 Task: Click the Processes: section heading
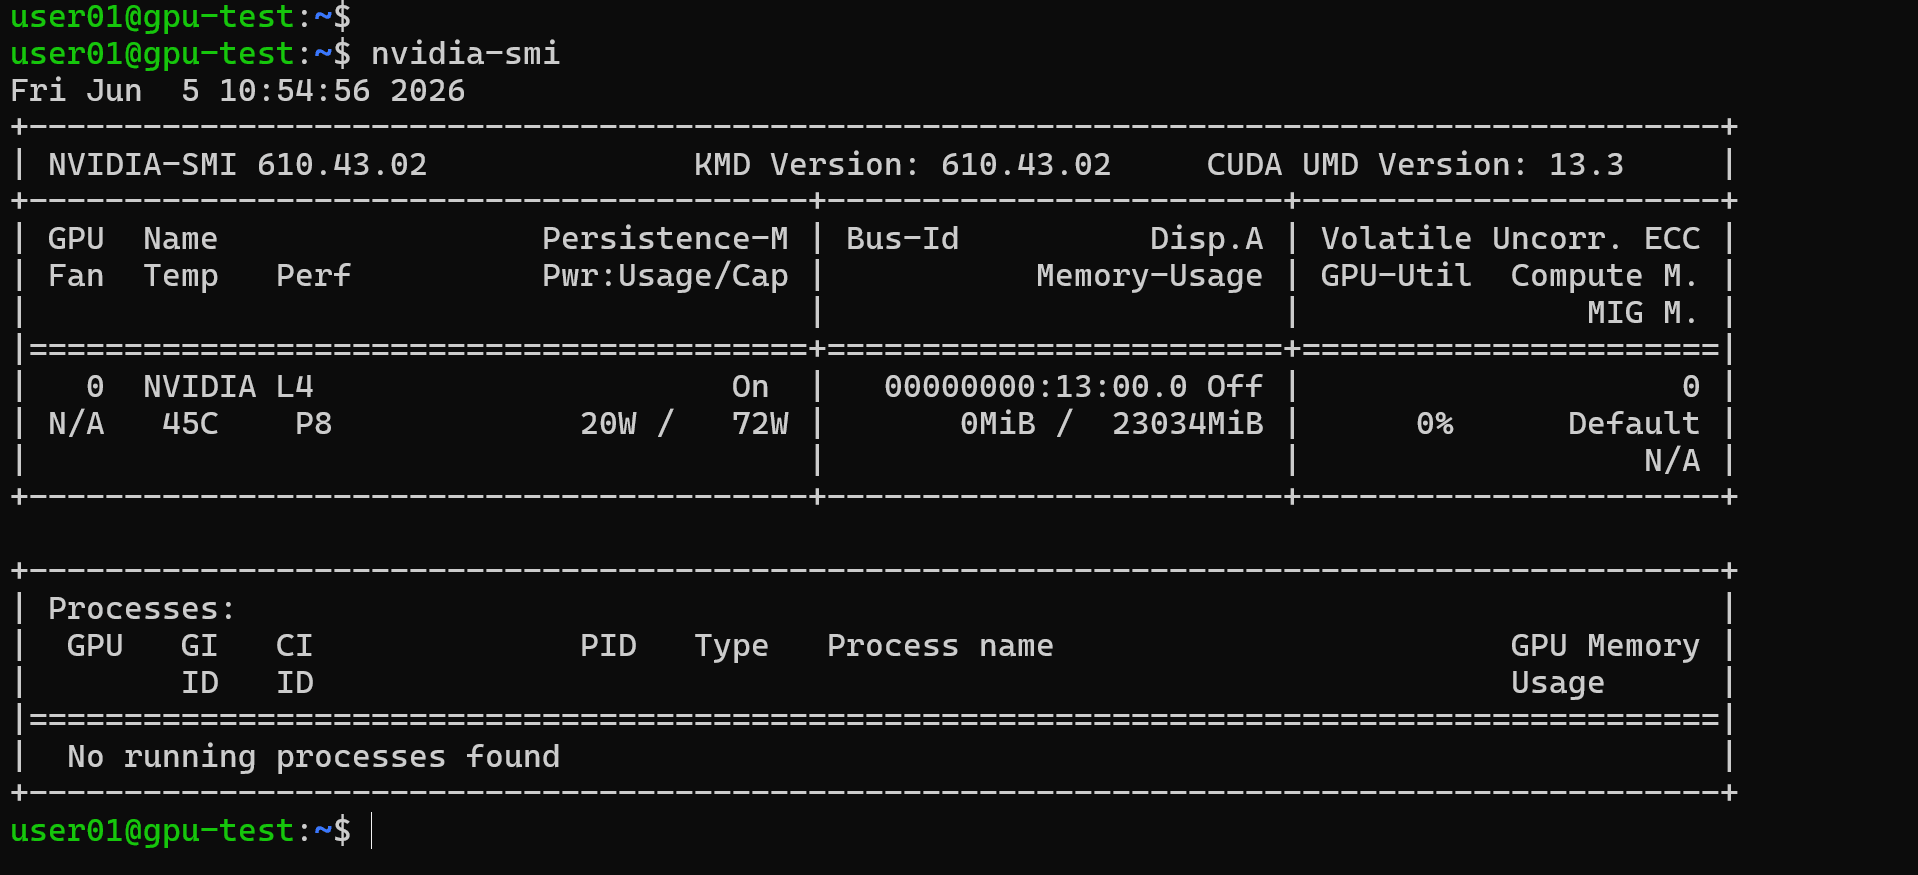tap(142, 609)
